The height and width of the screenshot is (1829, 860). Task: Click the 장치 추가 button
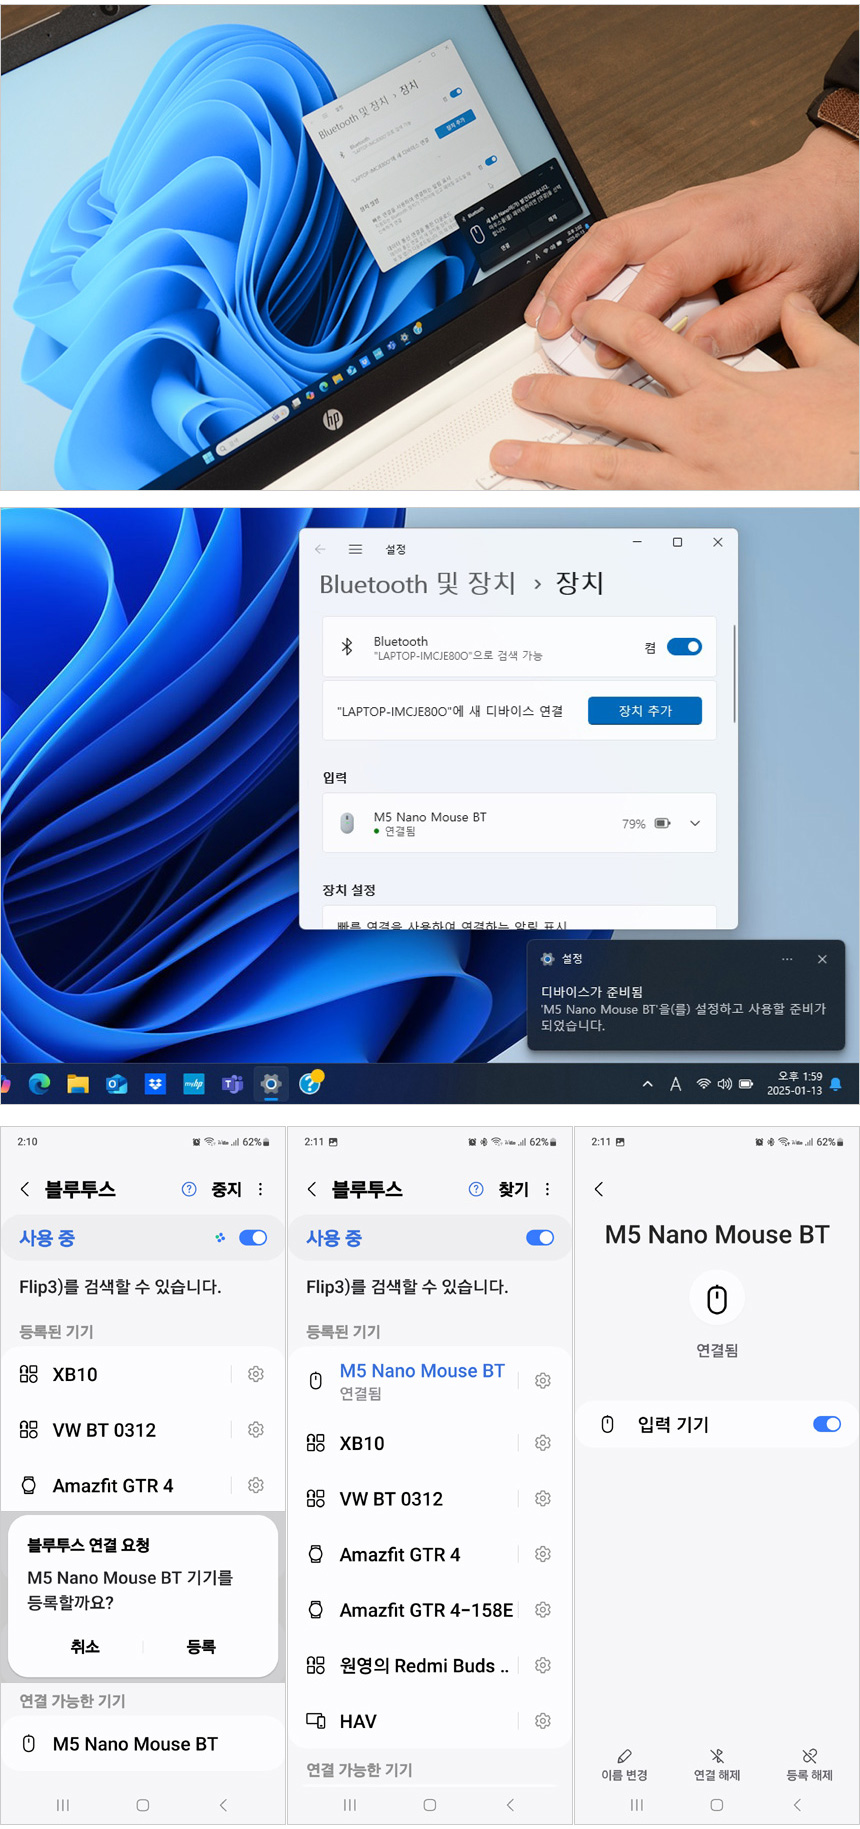[x=644, y=711]
